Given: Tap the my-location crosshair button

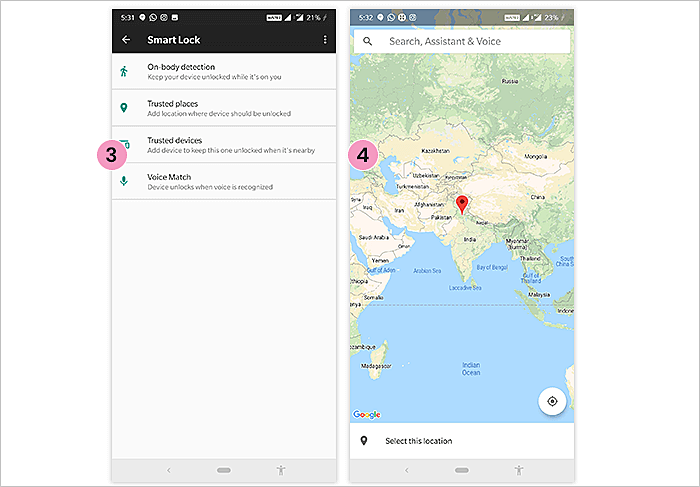Looking at the screenshot, I should 552,401.
